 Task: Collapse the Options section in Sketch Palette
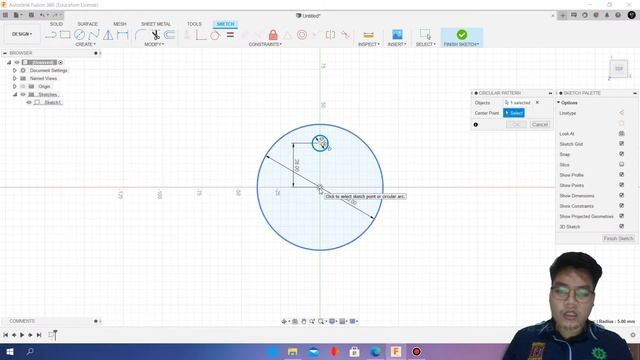pos(559,102)
